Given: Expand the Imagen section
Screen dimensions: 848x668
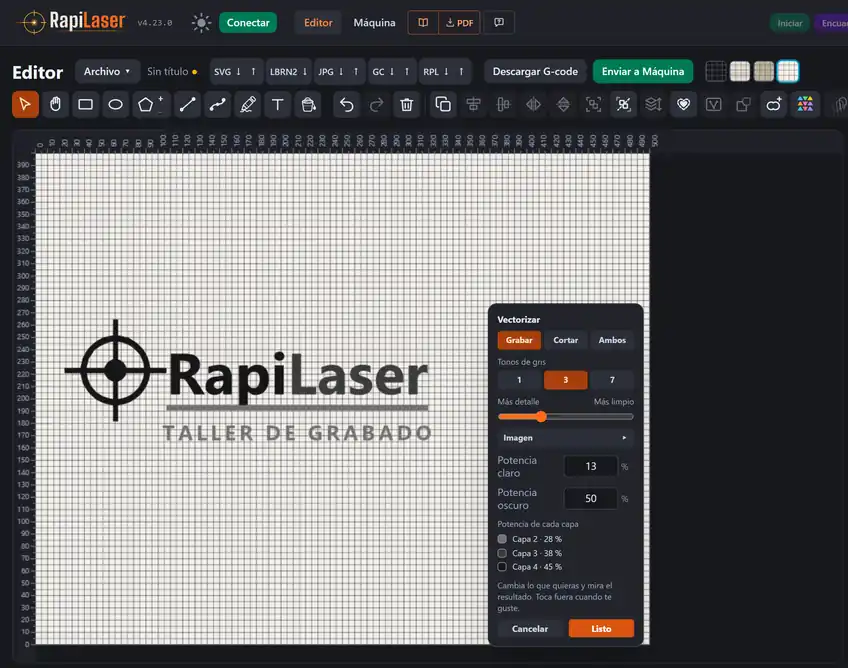Looking at the screenshot, I should coord(565,438).
